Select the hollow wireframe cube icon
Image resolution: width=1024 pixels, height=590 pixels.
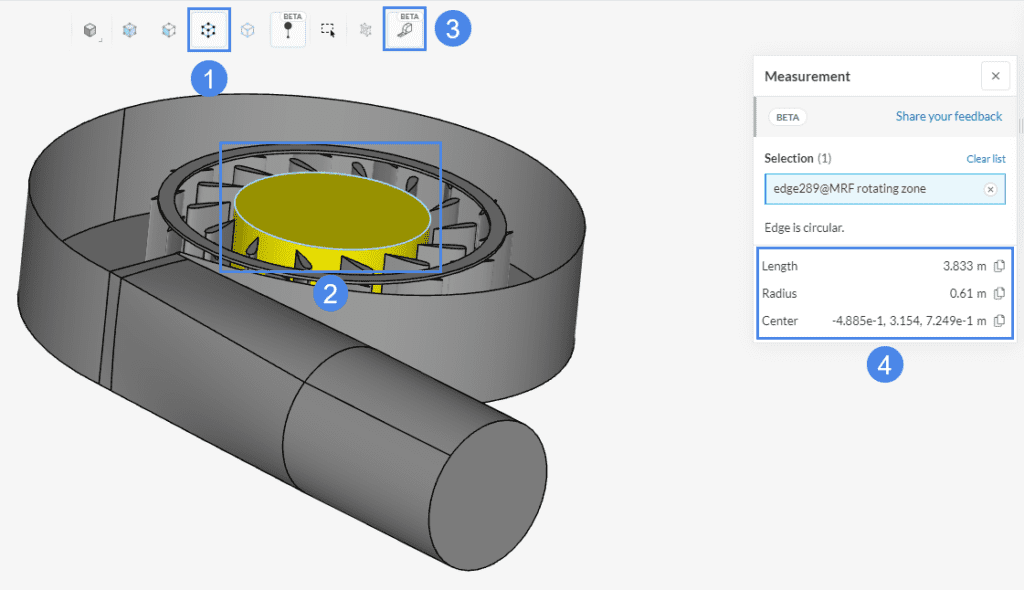tap(247, 29)
